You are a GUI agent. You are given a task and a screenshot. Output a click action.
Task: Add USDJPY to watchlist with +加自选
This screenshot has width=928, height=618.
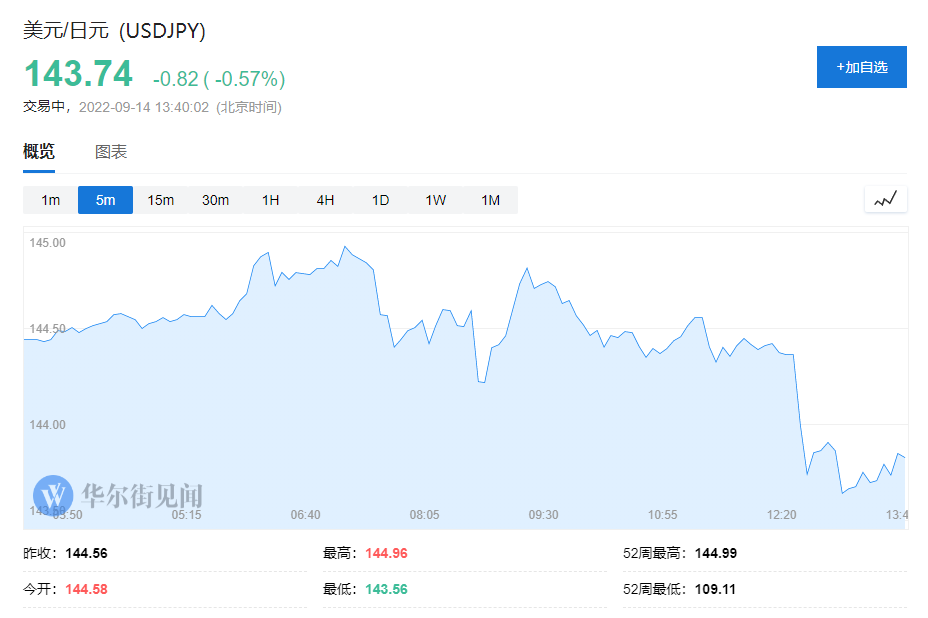861,67
